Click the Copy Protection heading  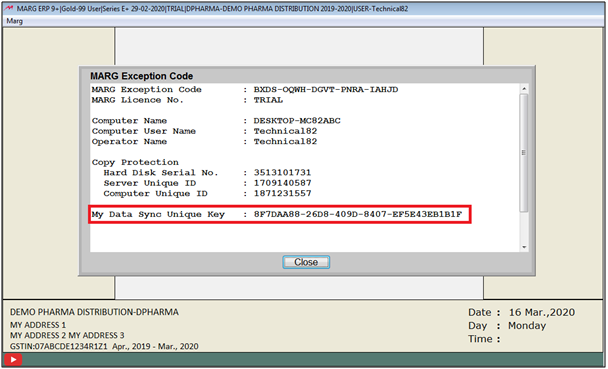tap(135, 162)
